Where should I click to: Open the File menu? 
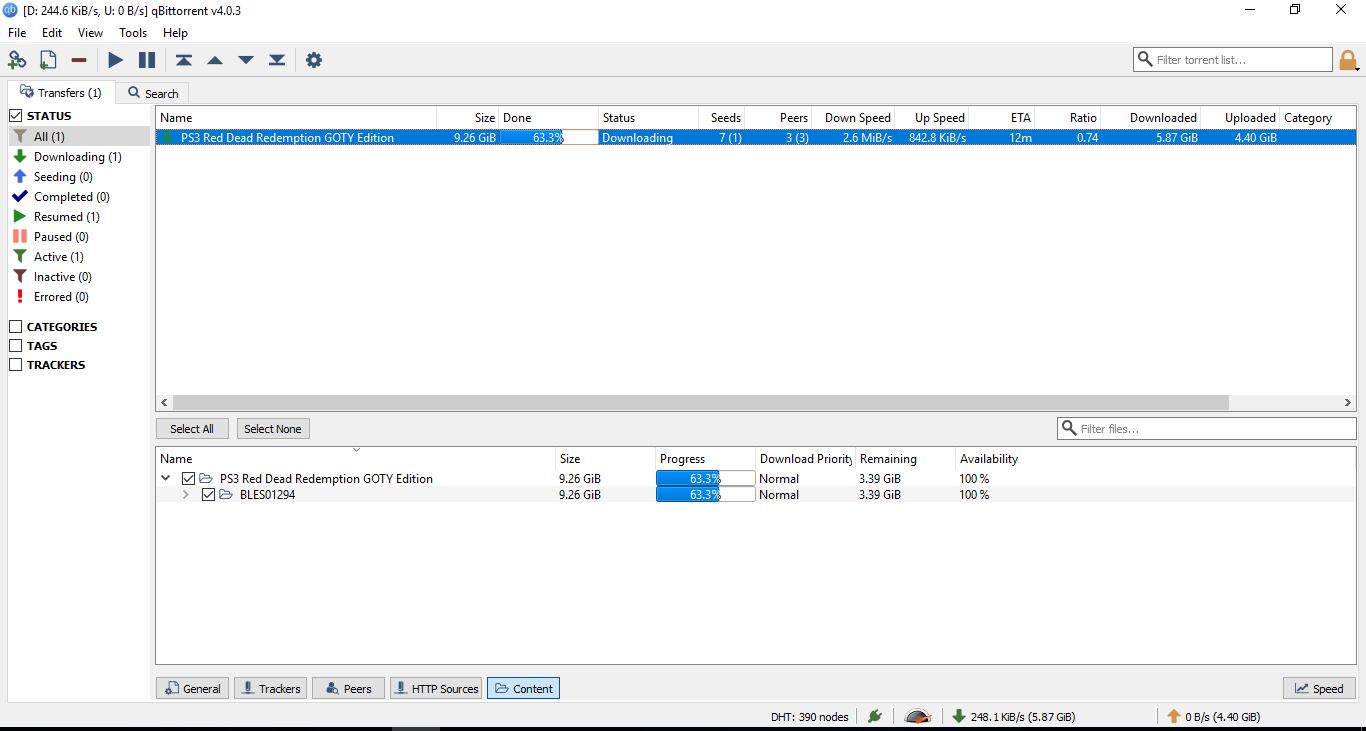click(x=17, y=33)
